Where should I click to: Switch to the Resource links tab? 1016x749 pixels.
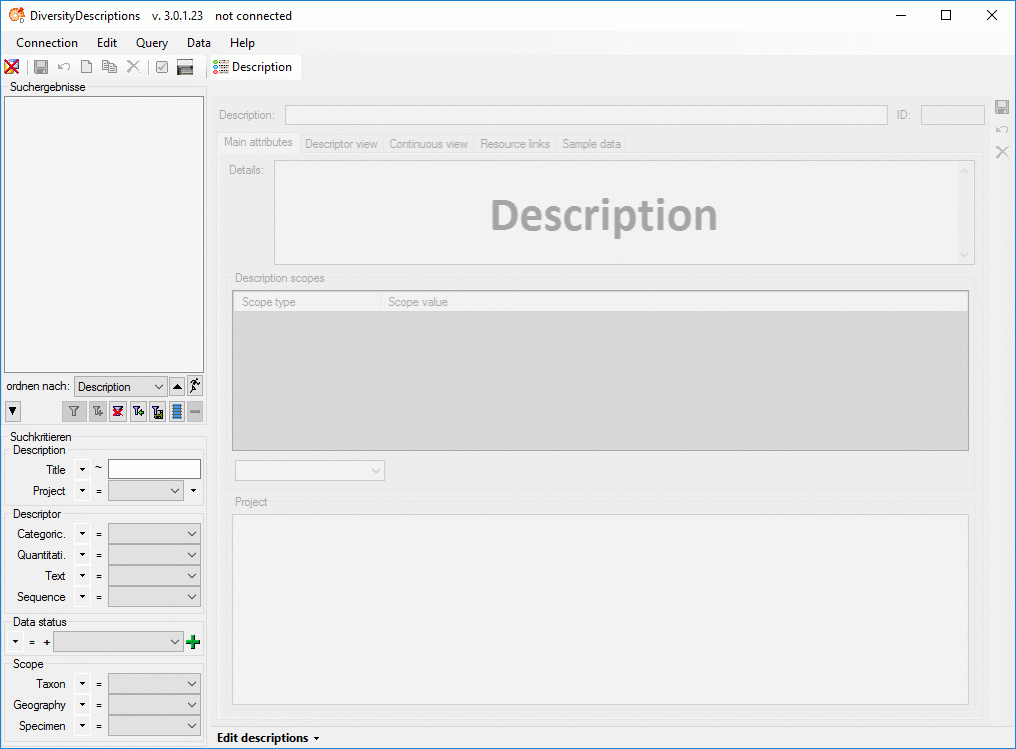pos(515,144)
